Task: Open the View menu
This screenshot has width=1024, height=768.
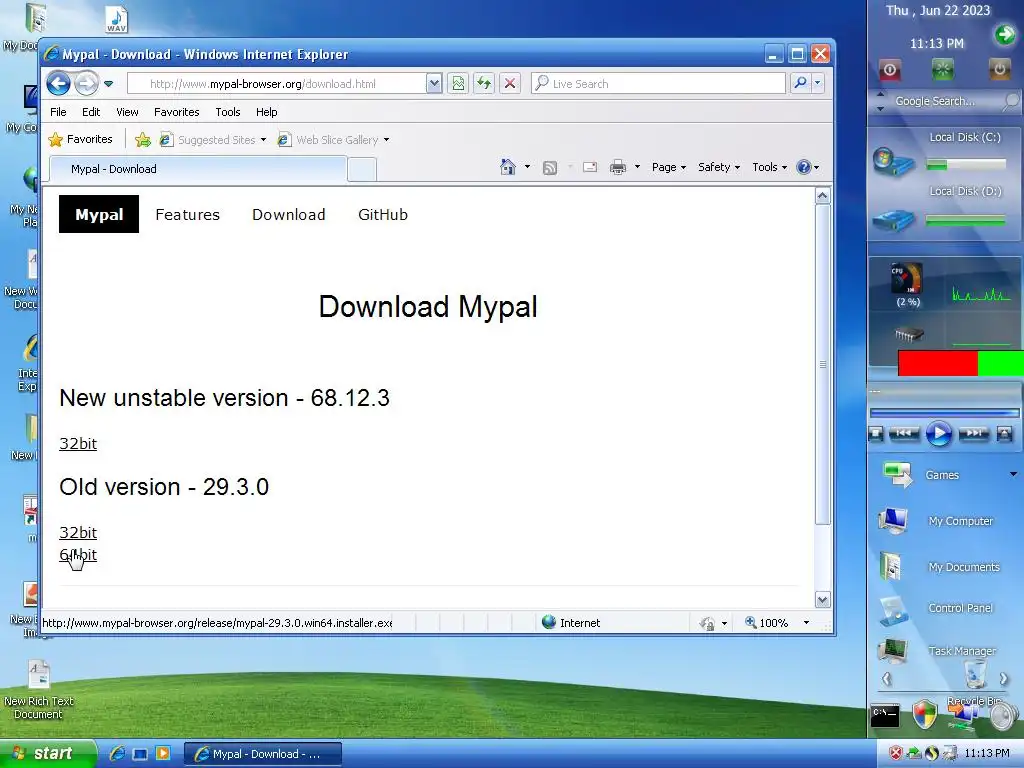Action: pos(127,112)
